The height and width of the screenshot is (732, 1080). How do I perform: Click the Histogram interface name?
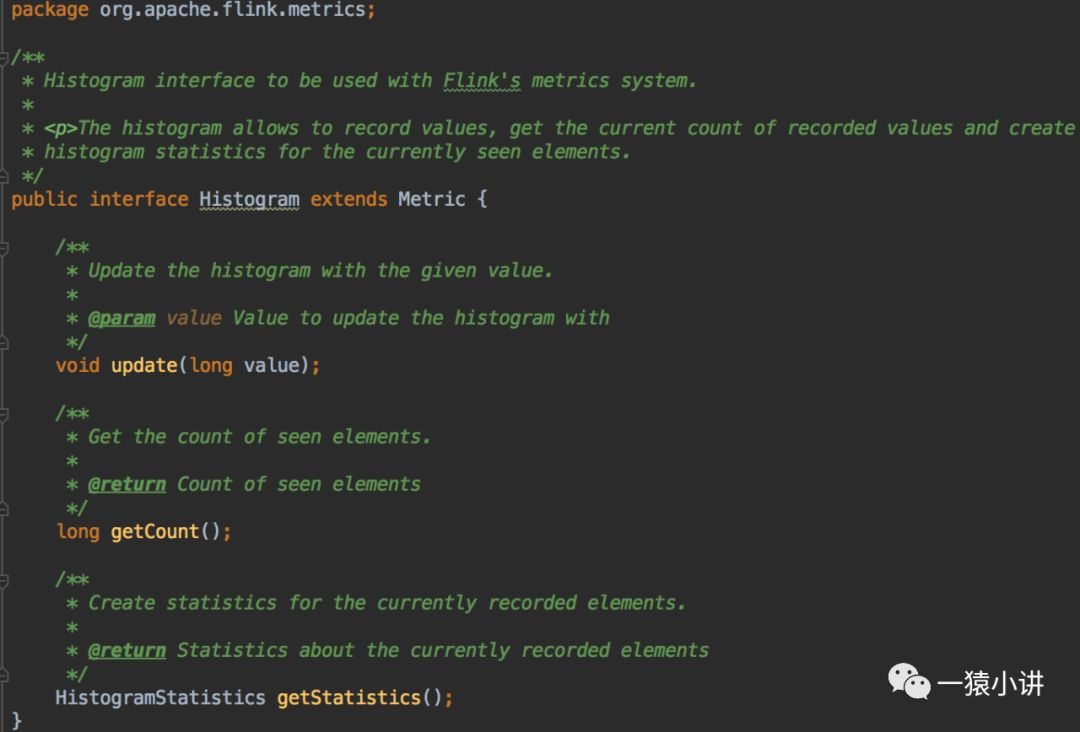pos(249,199)
